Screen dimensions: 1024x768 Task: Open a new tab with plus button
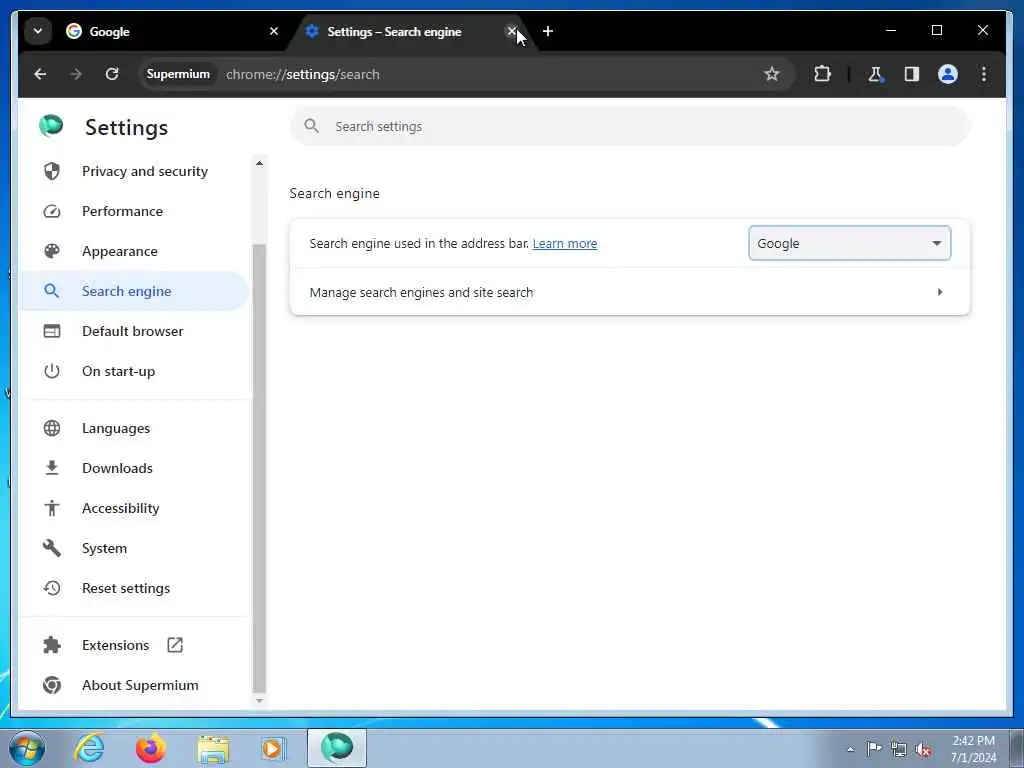click(547, 31)
